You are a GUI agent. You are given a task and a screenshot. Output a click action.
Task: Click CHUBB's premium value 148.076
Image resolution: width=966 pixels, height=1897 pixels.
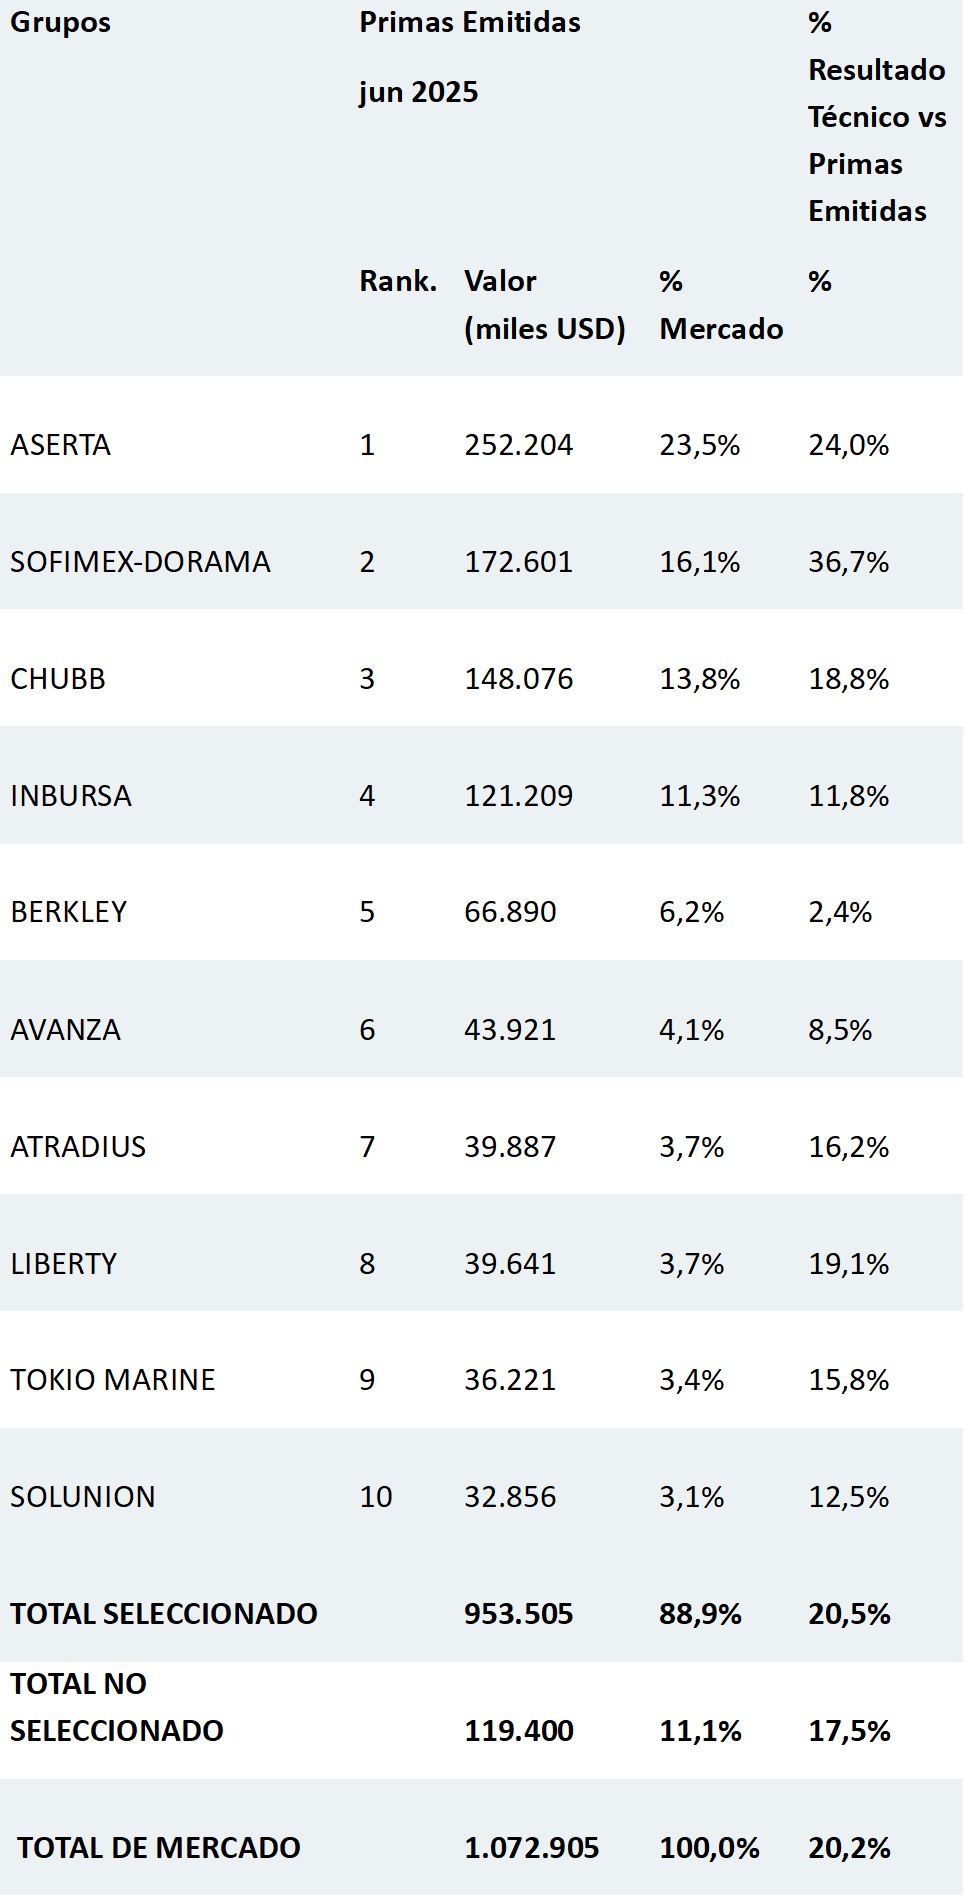point(518,679)
